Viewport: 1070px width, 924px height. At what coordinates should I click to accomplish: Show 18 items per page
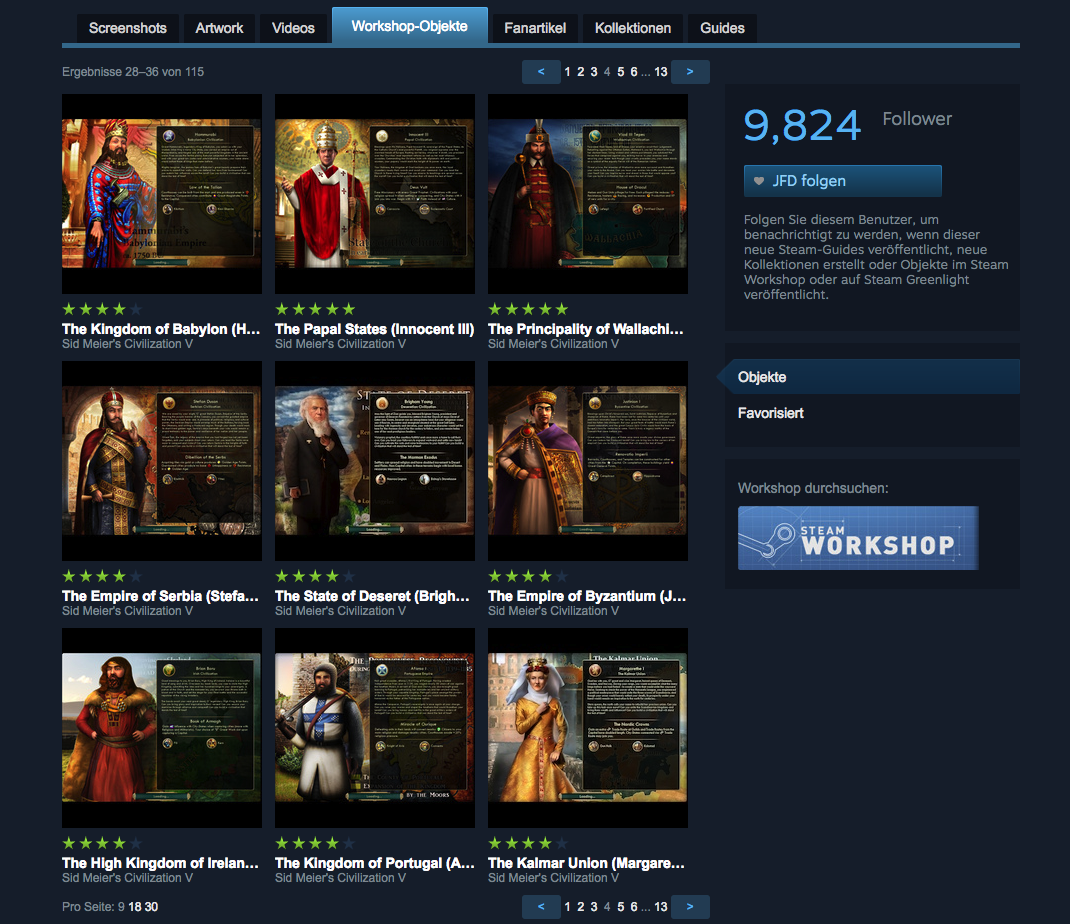pyautogui.click(x=134, y=907)
